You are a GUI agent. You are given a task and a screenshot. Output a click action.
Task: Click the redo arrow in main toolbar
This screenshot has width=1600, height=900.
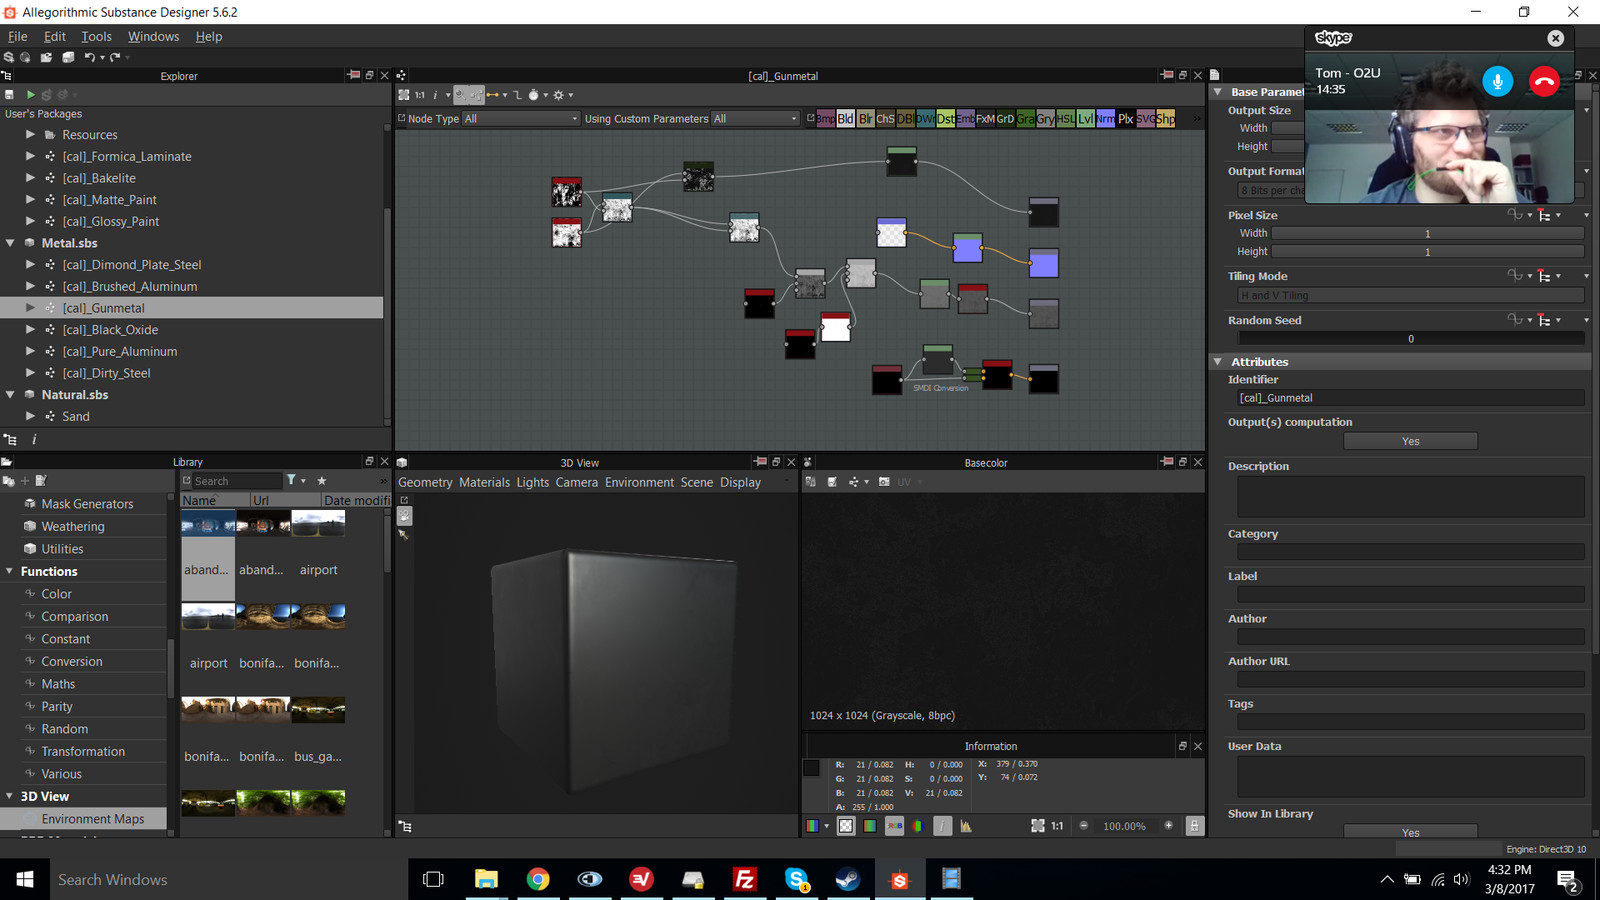coord(115,57)
